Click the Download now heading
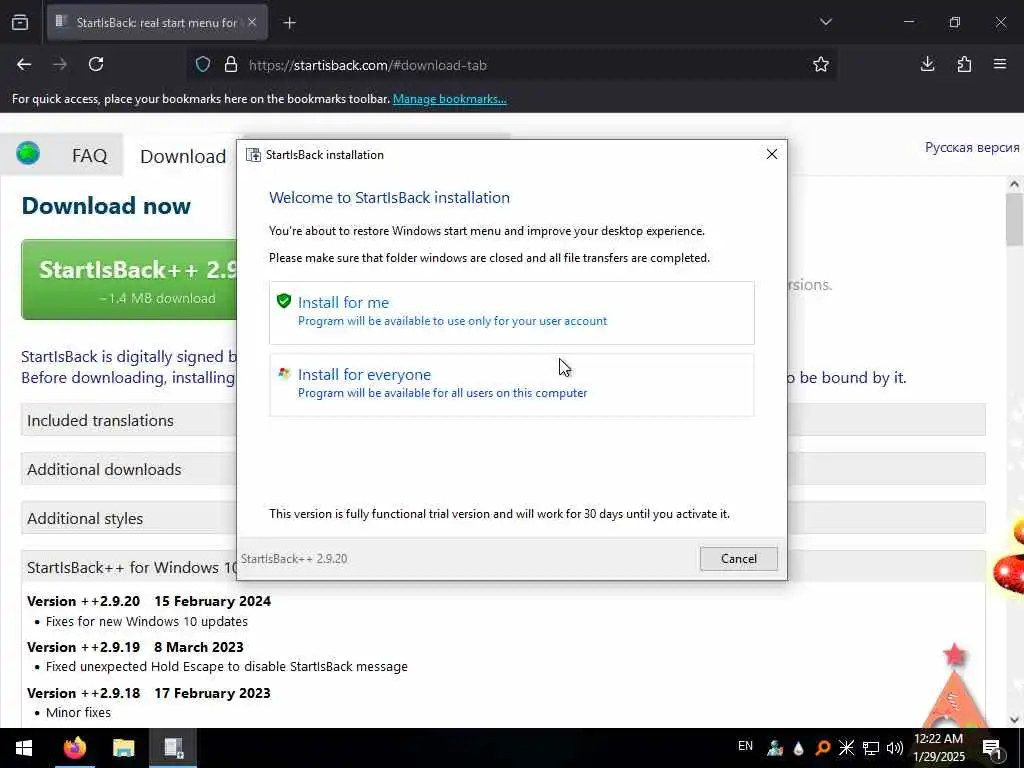Image resolution: width=1024 pixels, height=768 pixels. (106, 206)
